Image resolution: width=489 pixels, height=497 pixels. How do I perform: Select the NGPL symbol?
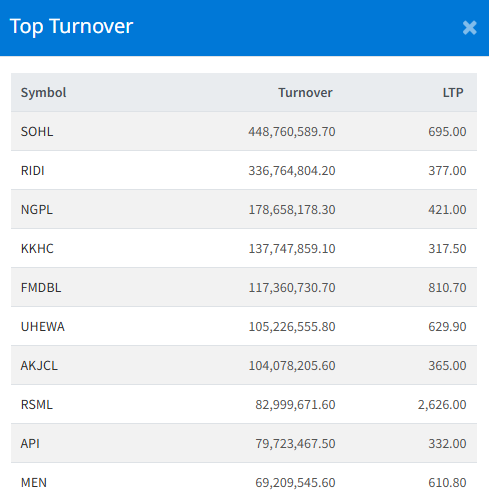pos(37,210)
